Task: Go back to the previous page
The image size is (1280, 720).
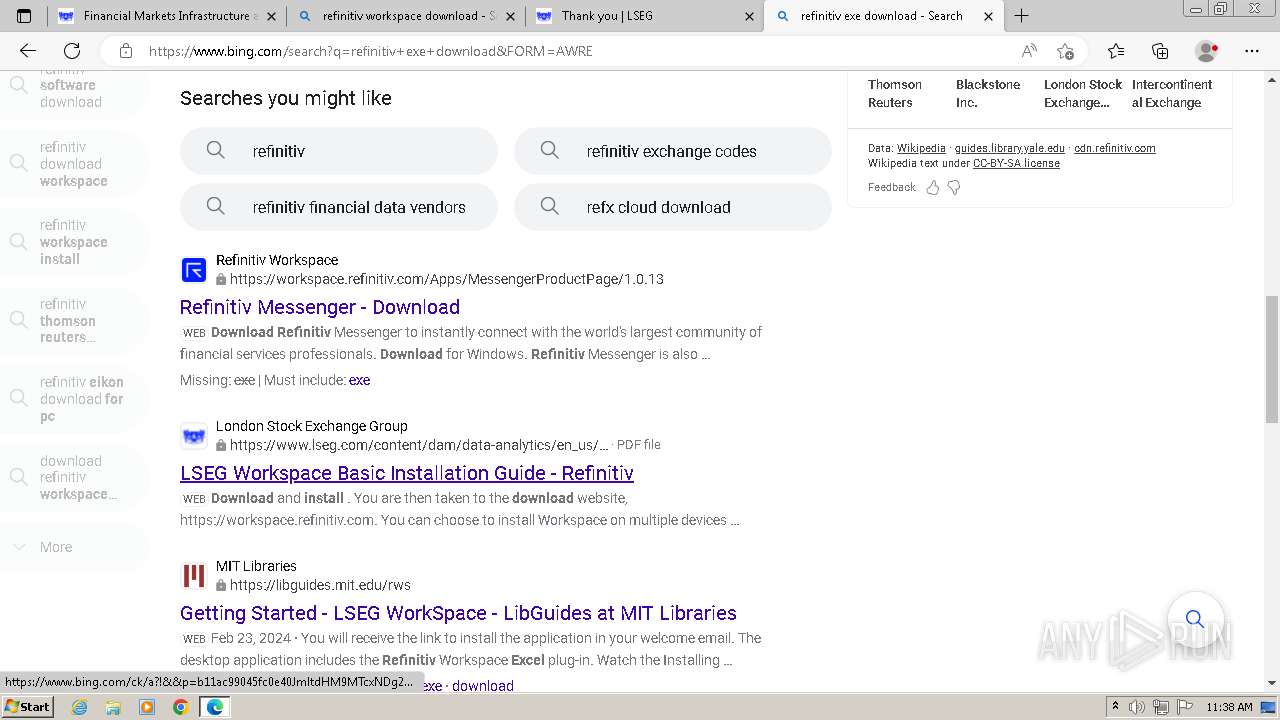Action: pos(28,51)
